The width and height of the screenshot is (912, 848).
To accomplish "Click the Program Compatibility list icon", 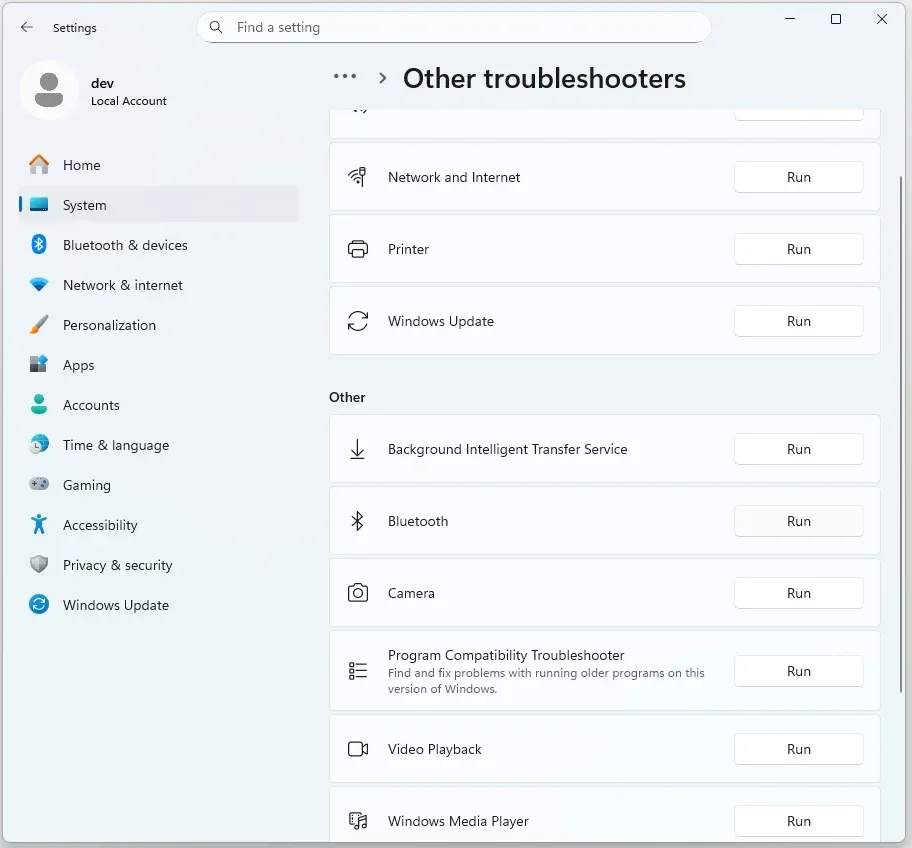I will [358, 671].
